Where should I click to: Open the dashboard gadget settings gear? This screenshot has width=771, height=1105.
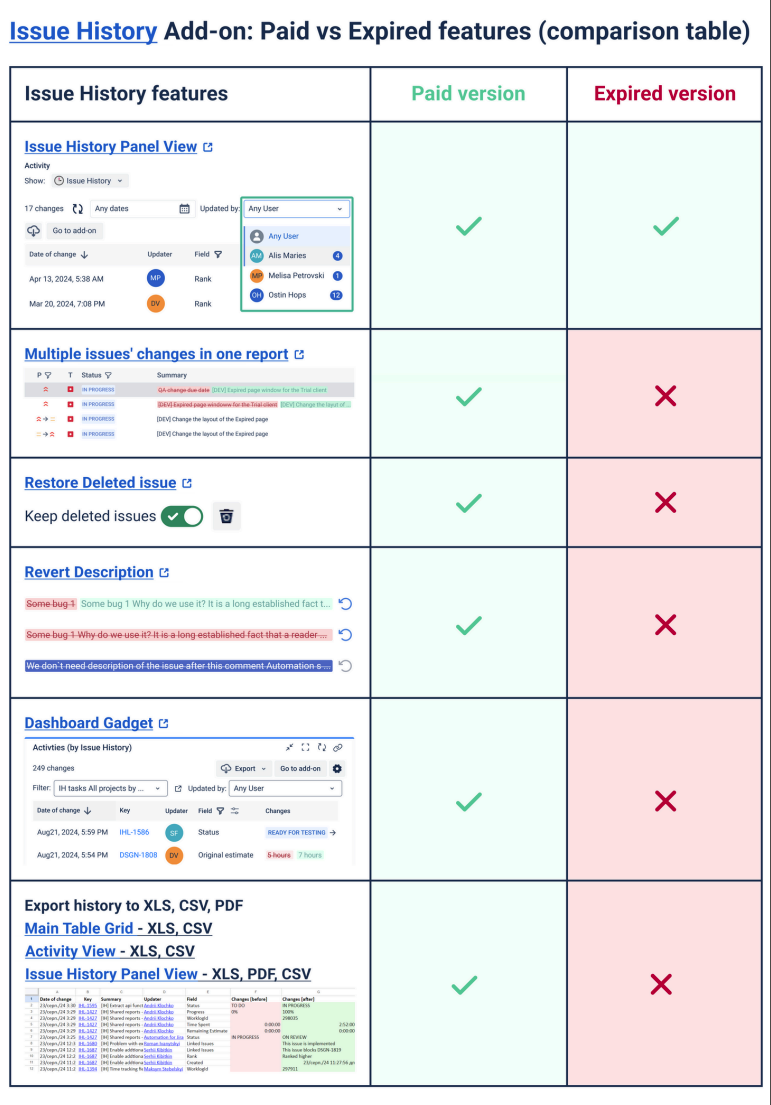337,768
